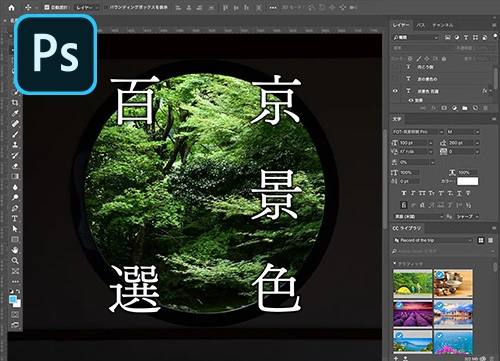Viewport: 500px width, 361px height.
Task: Select the Dodge tool
Action: point(15,197)
